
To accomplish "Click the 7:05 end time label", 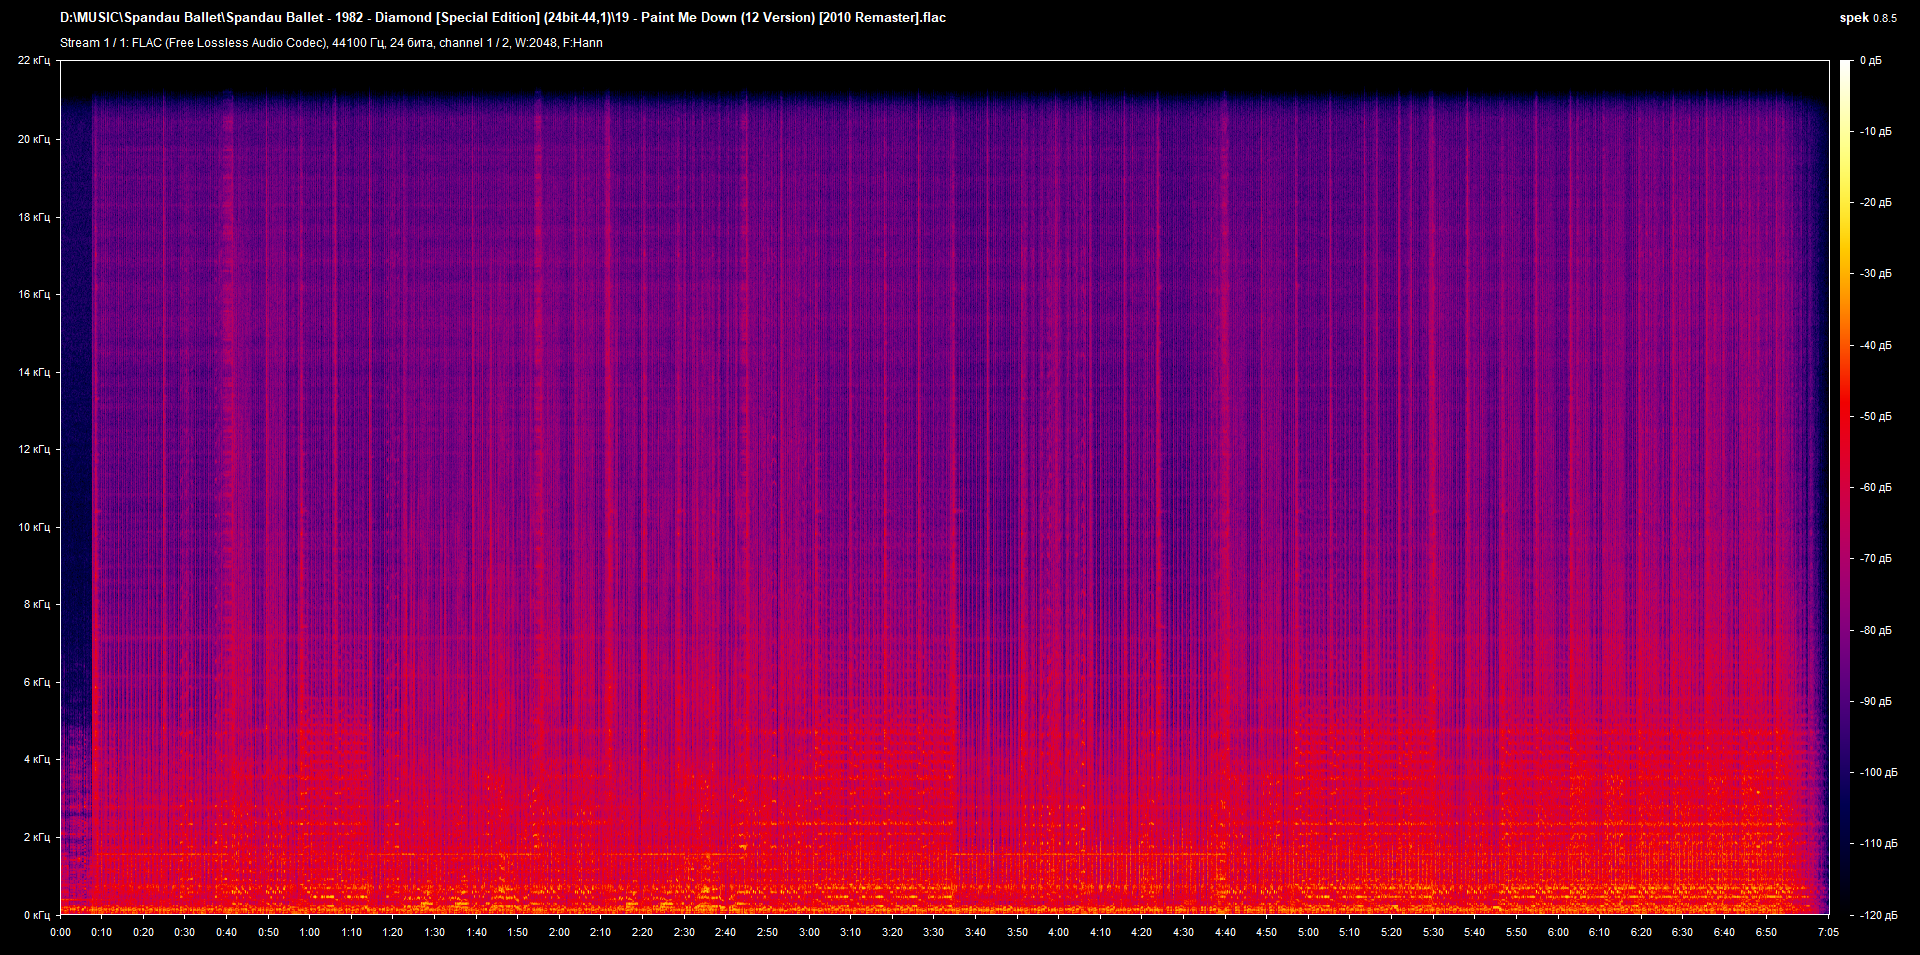I will [1827, 932].
